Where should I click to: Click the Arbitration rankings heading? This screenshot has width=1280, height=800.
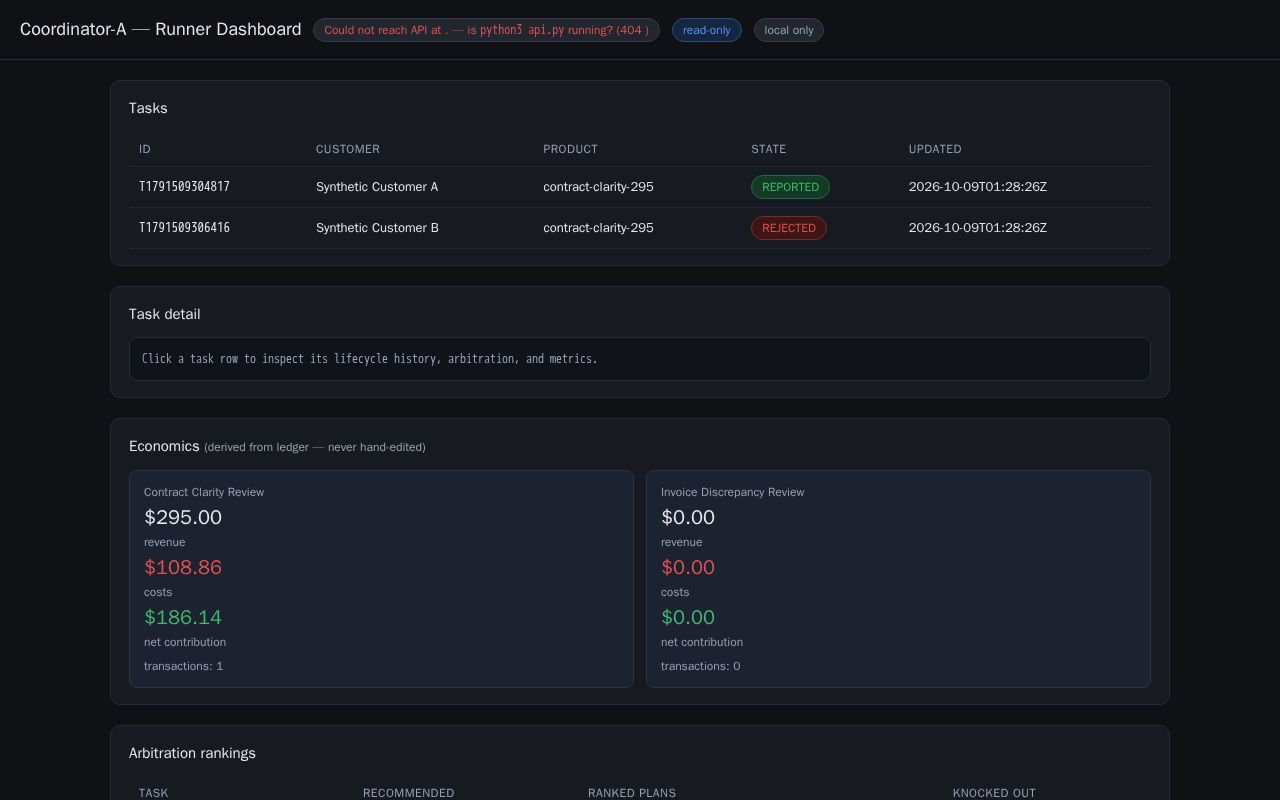[192, 753]
